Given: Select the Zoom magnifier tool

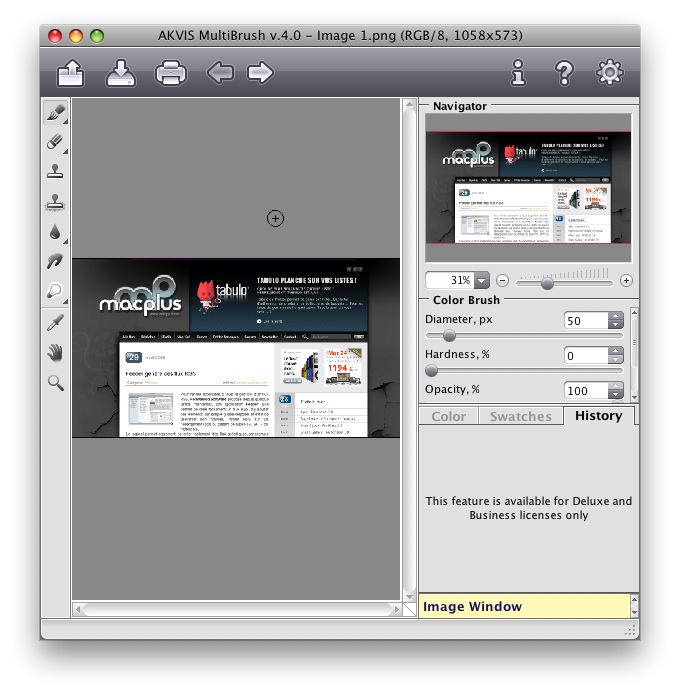Looking at the screenshot, I should tap(56, 383).
